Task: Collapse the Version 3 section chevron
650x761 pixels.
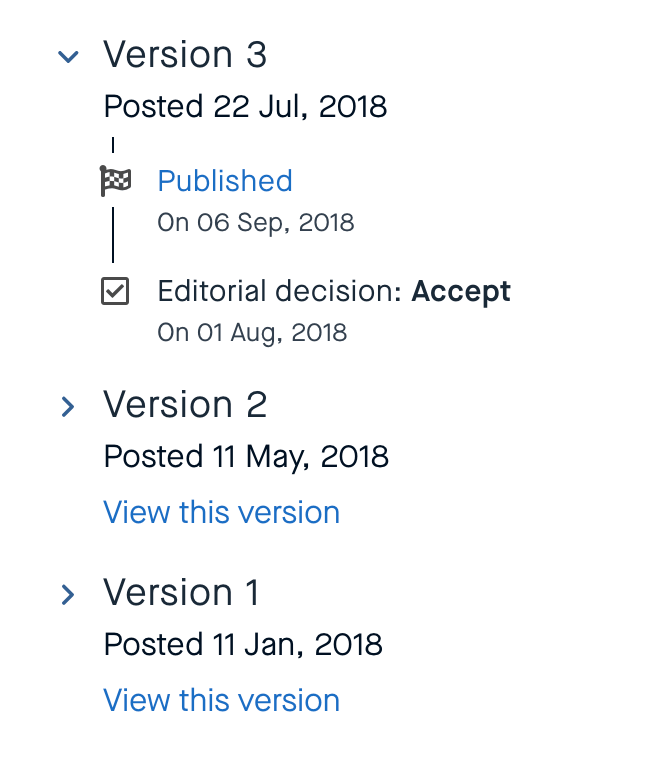Action: click(68, 57)
